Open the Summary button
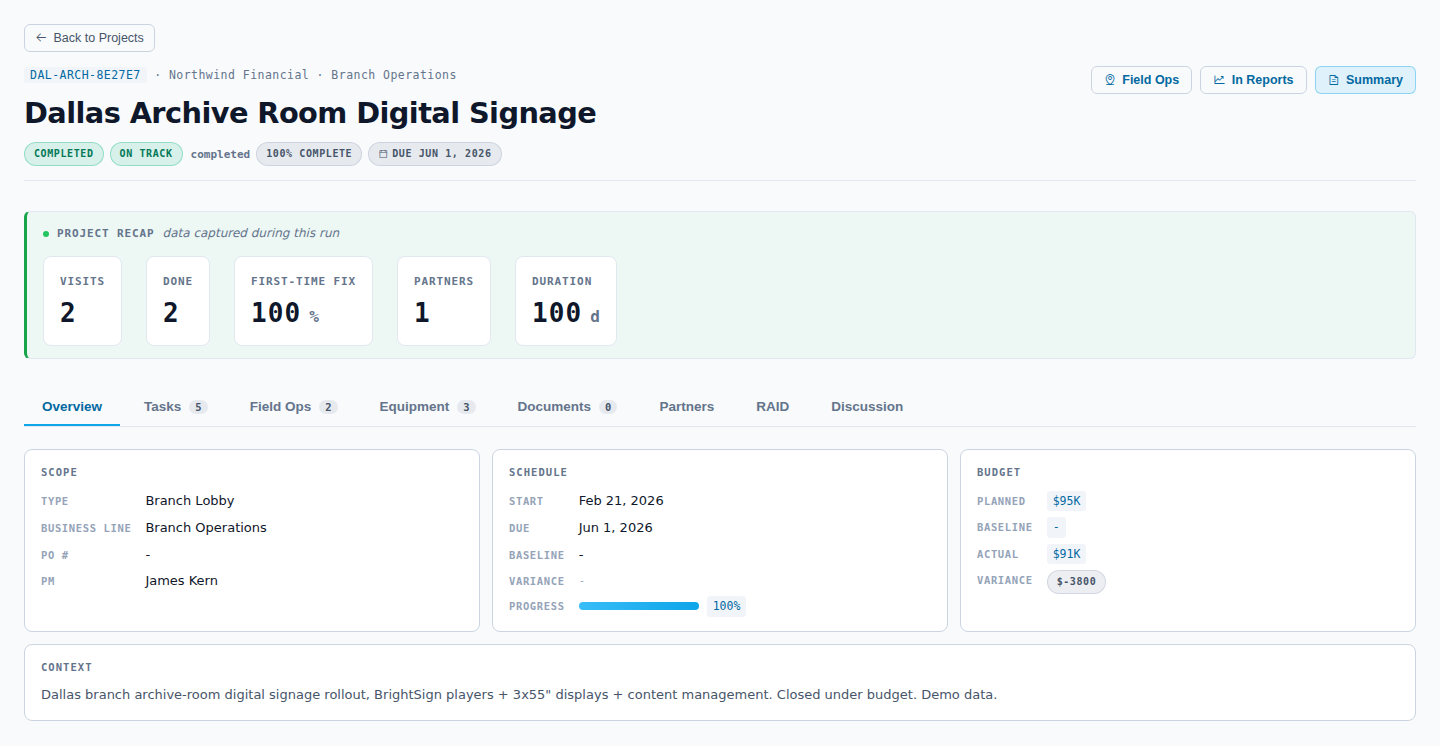 point(1365,80)
